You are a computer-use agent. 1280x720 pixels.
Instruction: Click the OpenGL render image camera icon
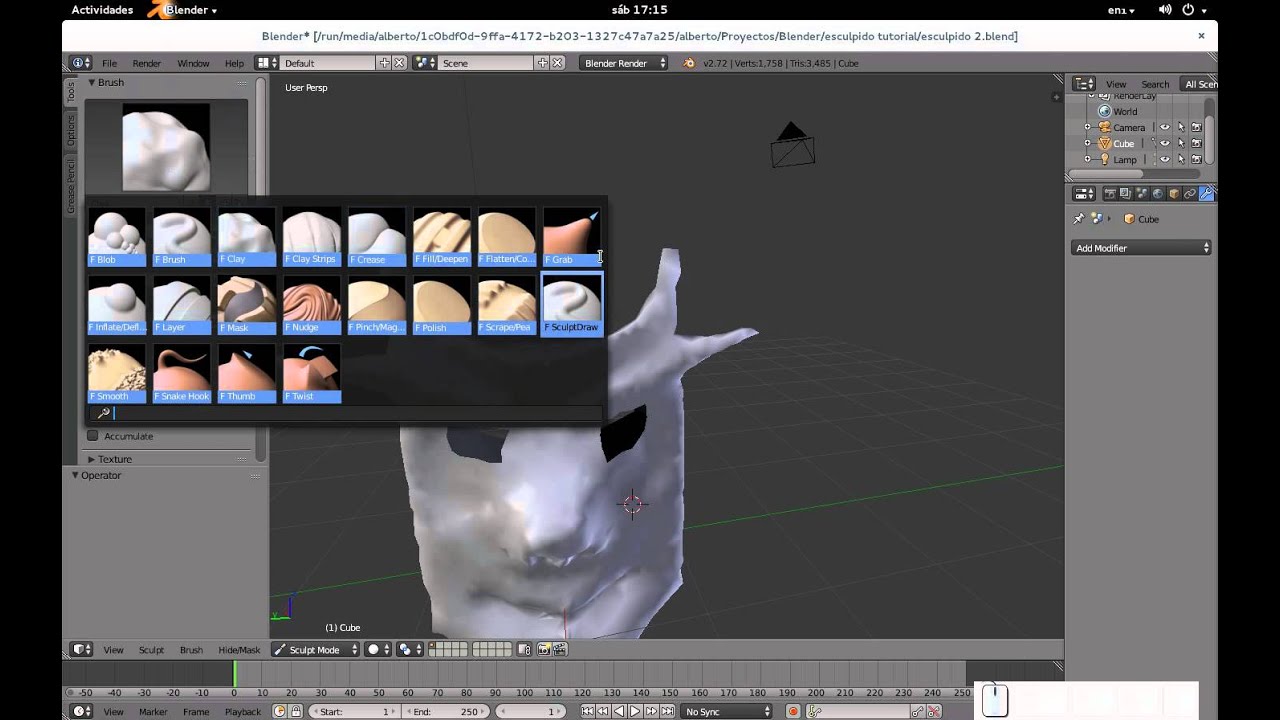click(544, 650)
